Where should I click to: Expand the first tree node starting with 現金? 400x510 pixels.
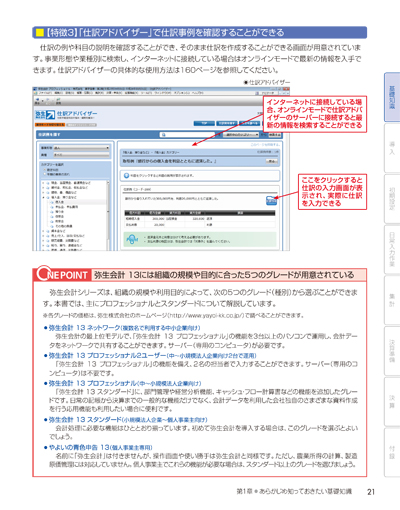[43, 183]
